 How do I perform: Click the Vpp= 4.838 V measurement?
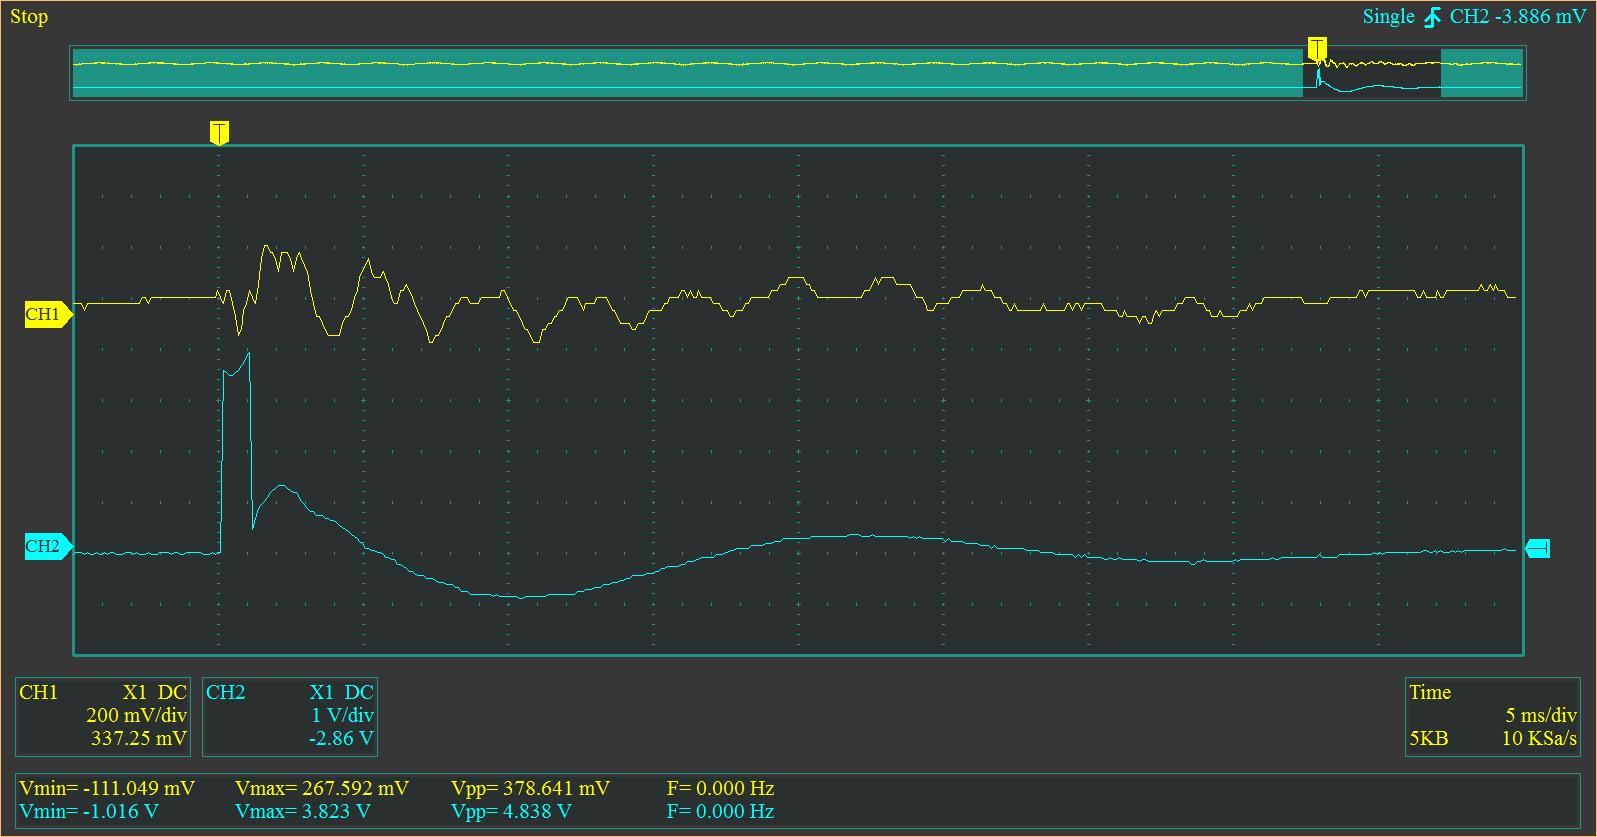tap(511, 811)
